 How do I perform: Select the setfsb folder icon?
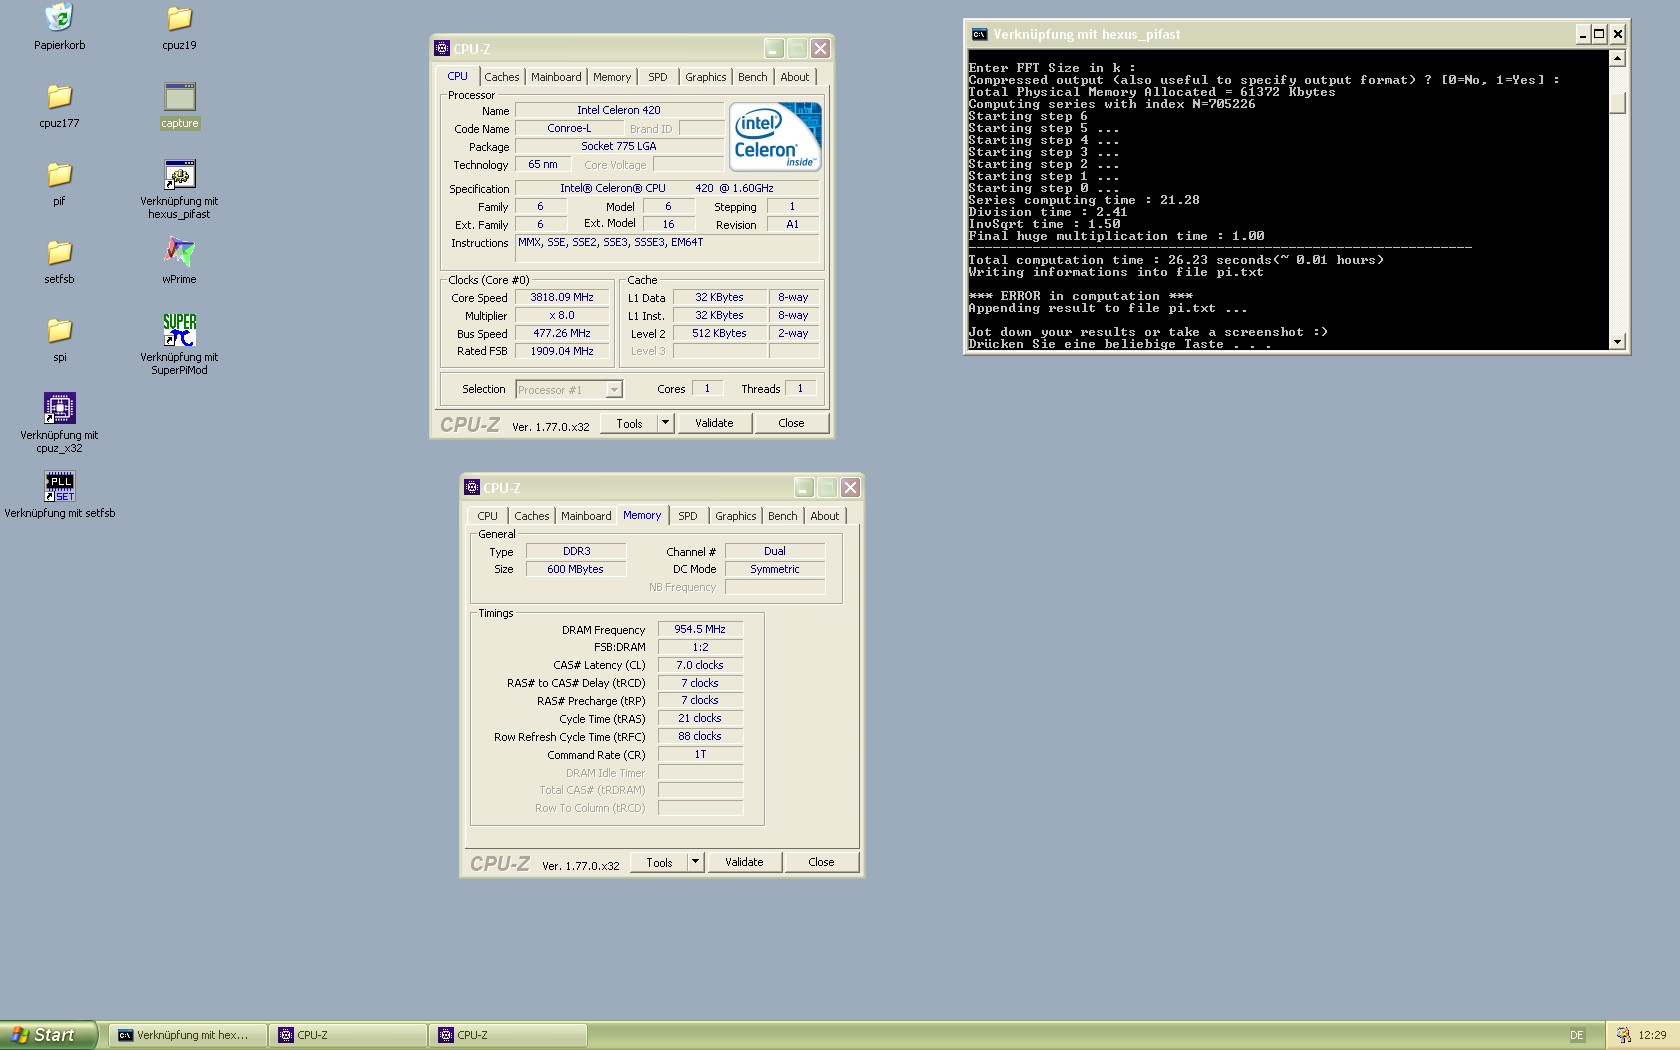pos(59,252)
